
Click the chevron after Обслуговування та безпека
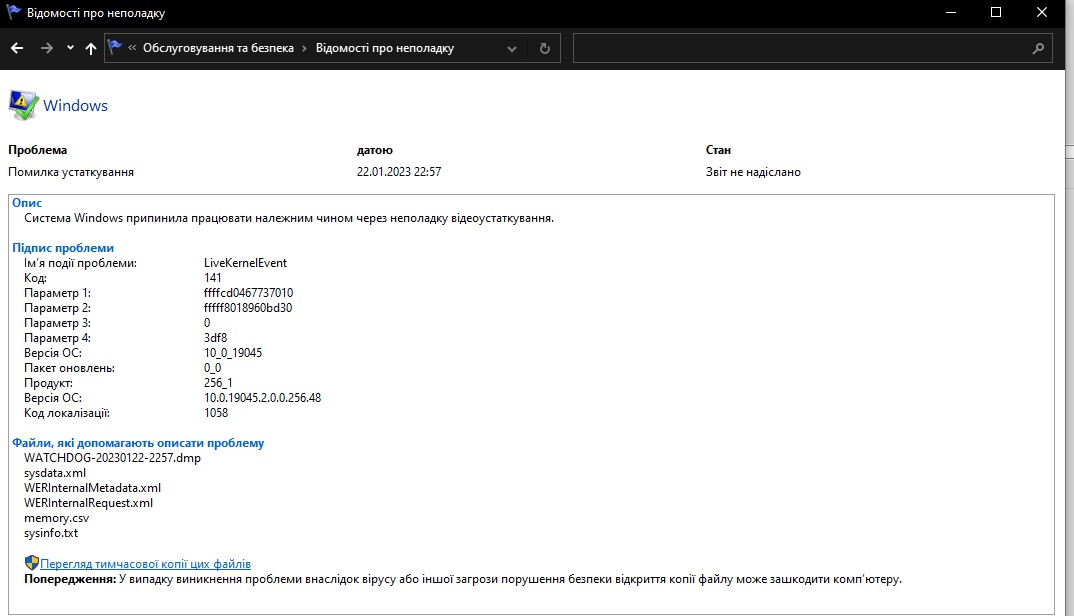click(x=305, y=48)
